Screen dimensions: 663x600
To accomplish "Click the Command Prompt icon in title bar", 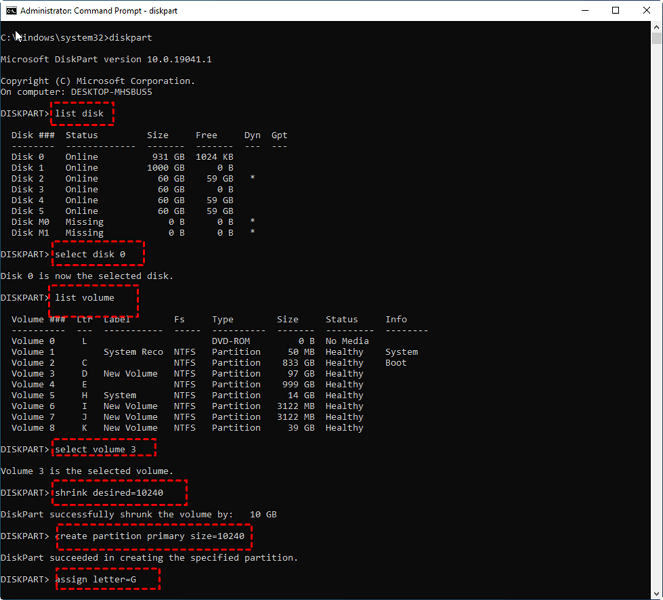I will click(x=11, y=11).
